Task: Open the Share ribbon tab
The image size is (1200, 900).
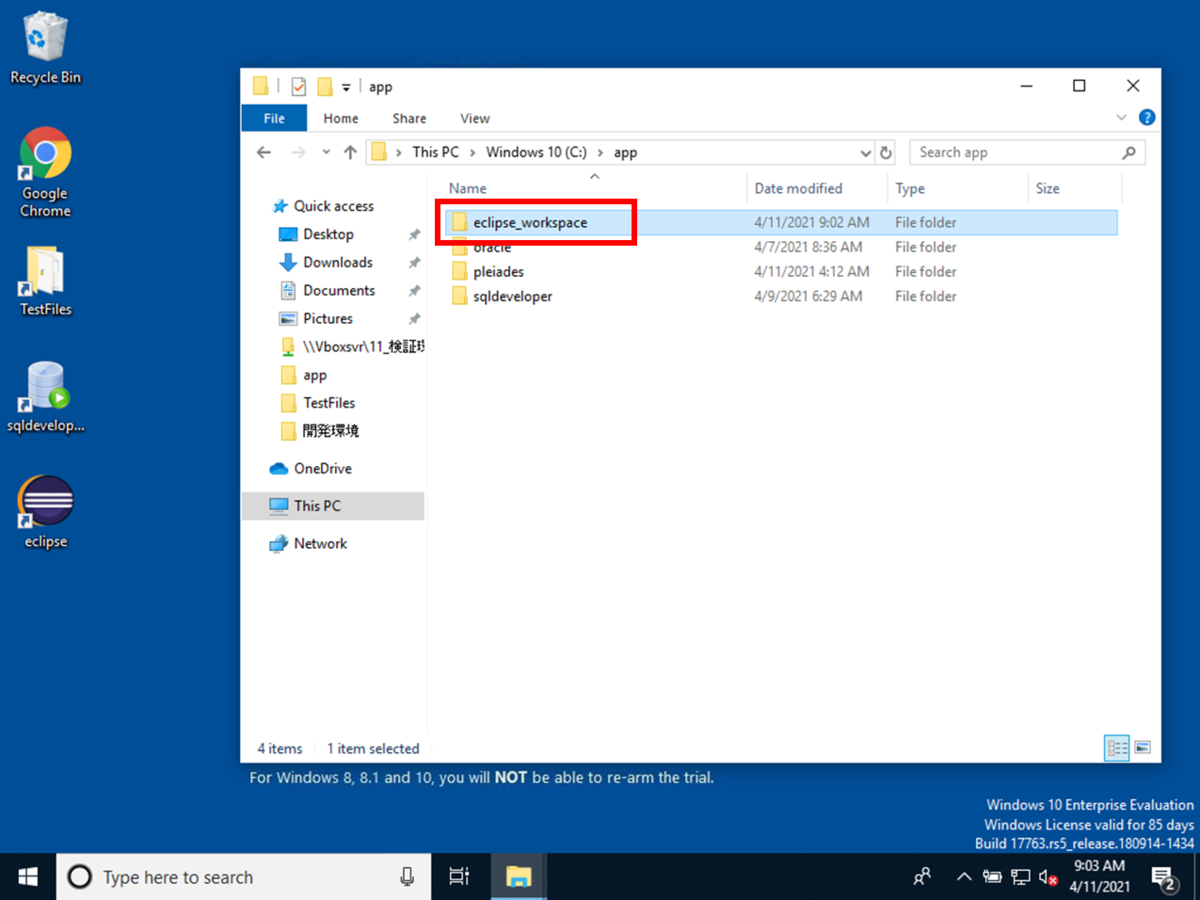Action: coord(409,118)
